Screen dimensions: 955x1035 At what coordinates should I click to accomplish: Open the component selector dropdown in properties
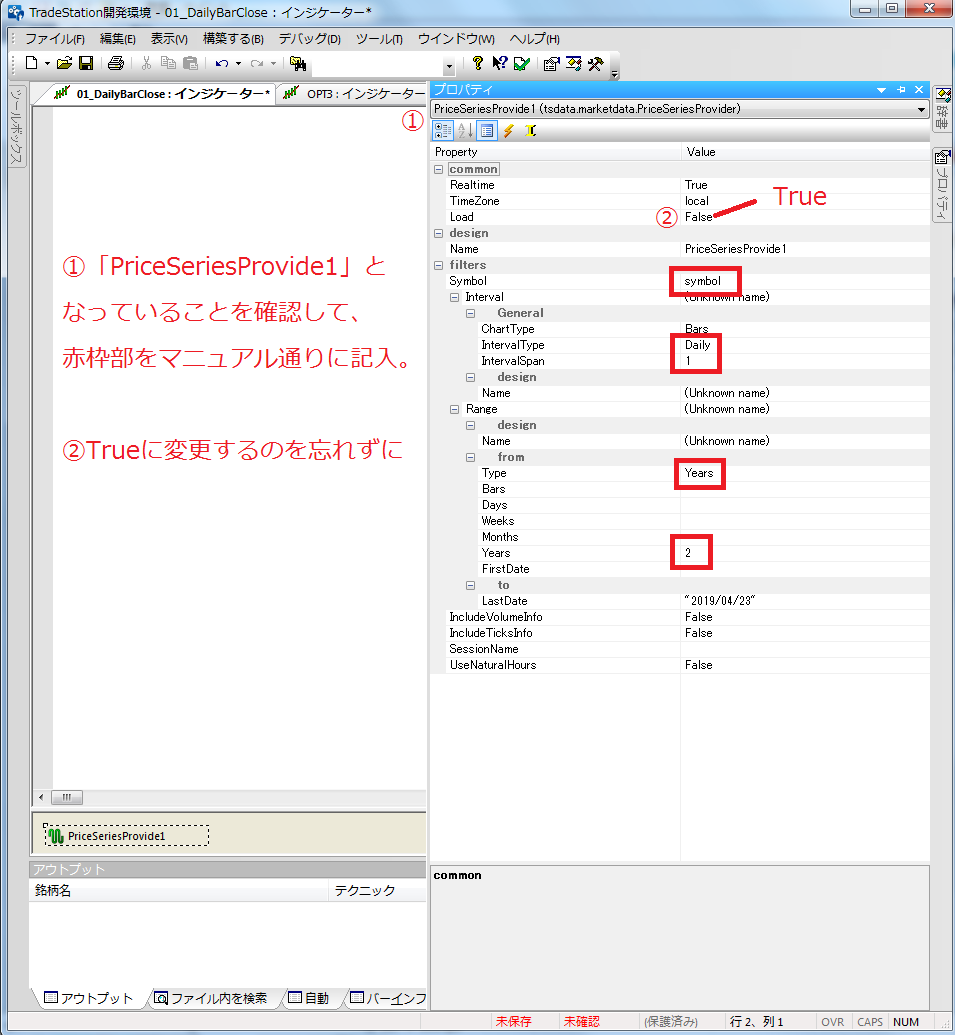pos(921,110)
